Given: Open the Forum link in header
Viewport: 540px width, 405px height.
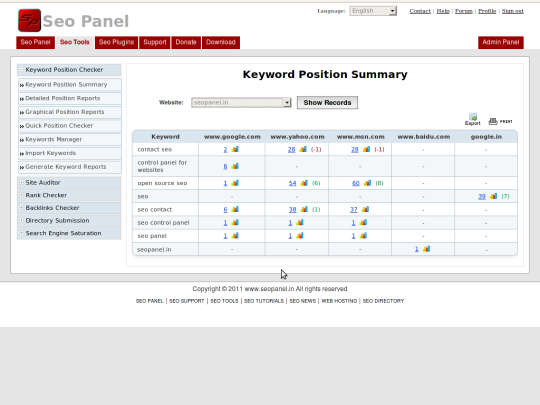Looking at the screenshot, I should point(464,11).
